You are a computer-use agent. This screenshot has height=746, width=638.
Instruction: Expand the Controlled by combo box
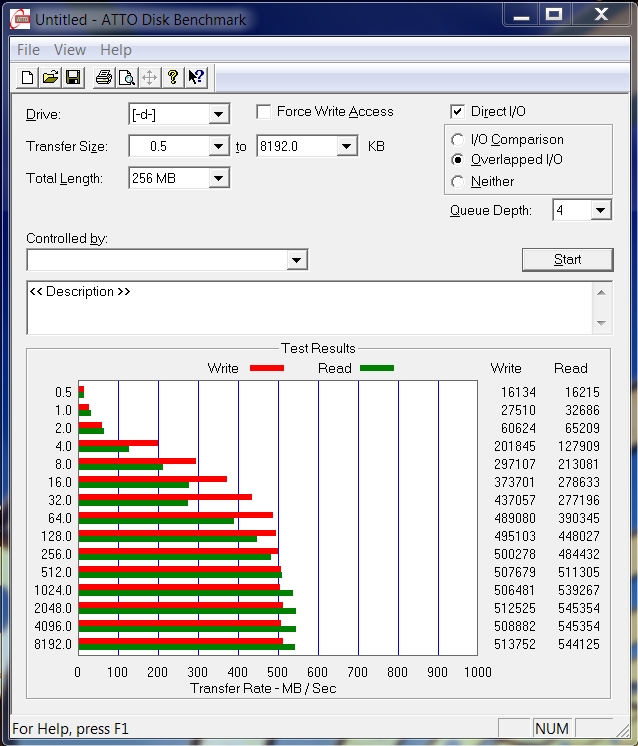[x=296, y=261]
